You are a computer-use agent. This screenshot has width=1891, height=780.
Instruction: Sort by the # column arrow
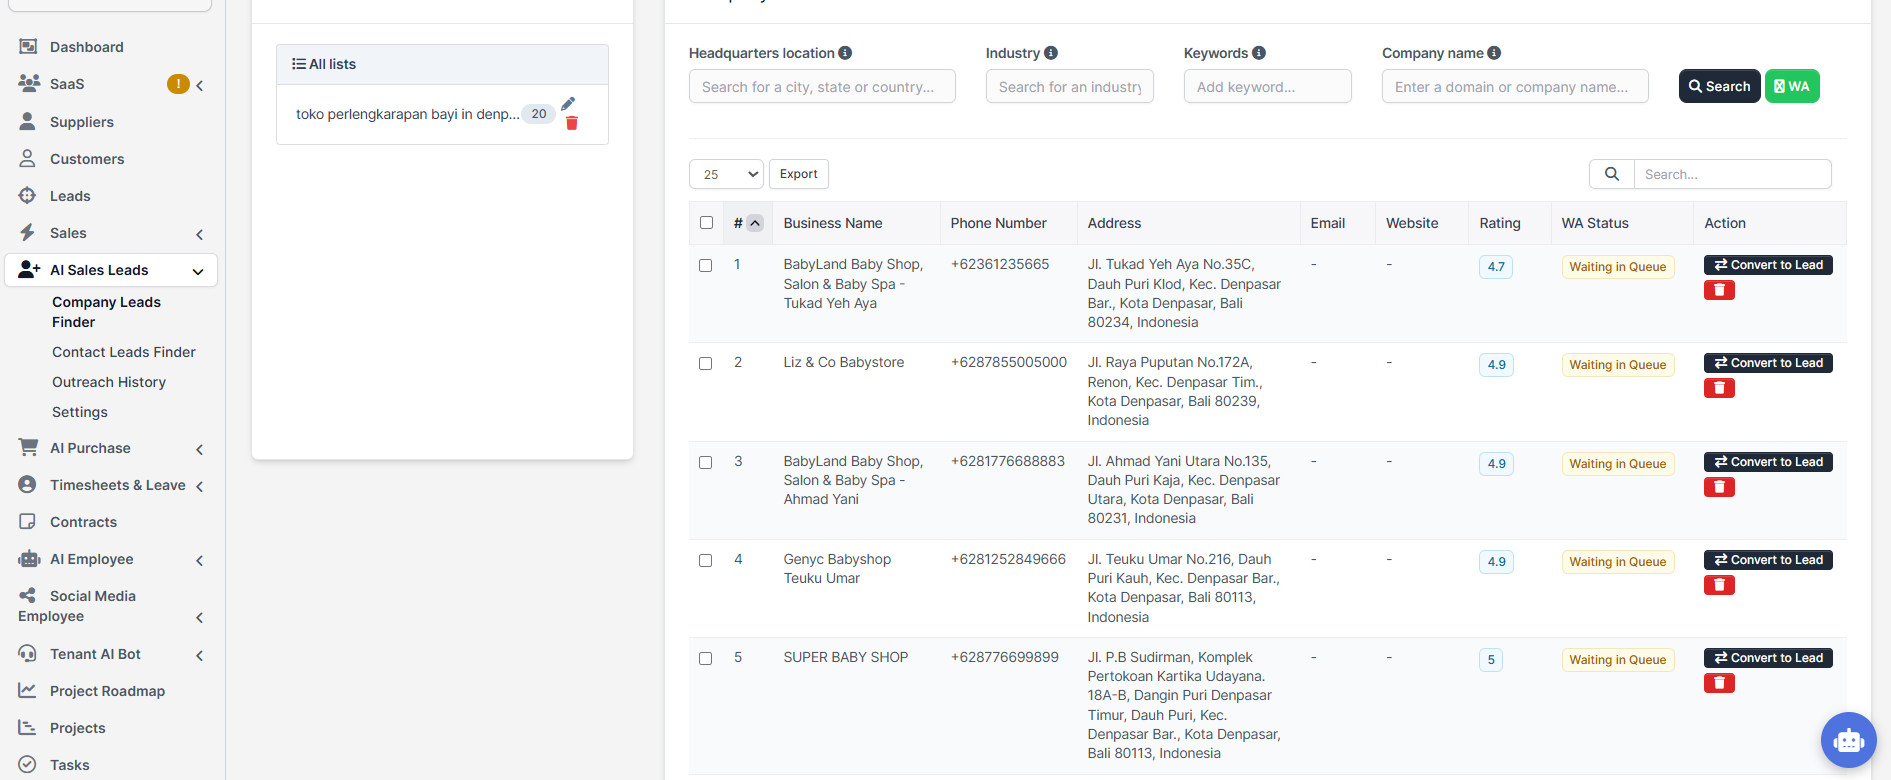point(755,223)
